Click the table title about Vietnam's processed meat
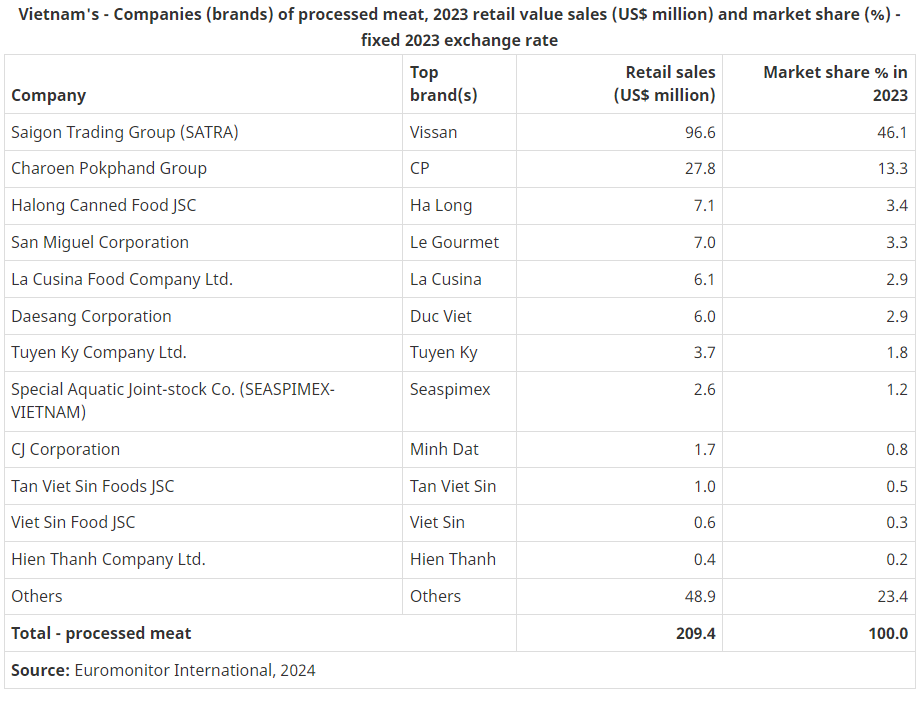Image resolution: width=923 pixels, height=704 pixels. [x=459, y=27]
